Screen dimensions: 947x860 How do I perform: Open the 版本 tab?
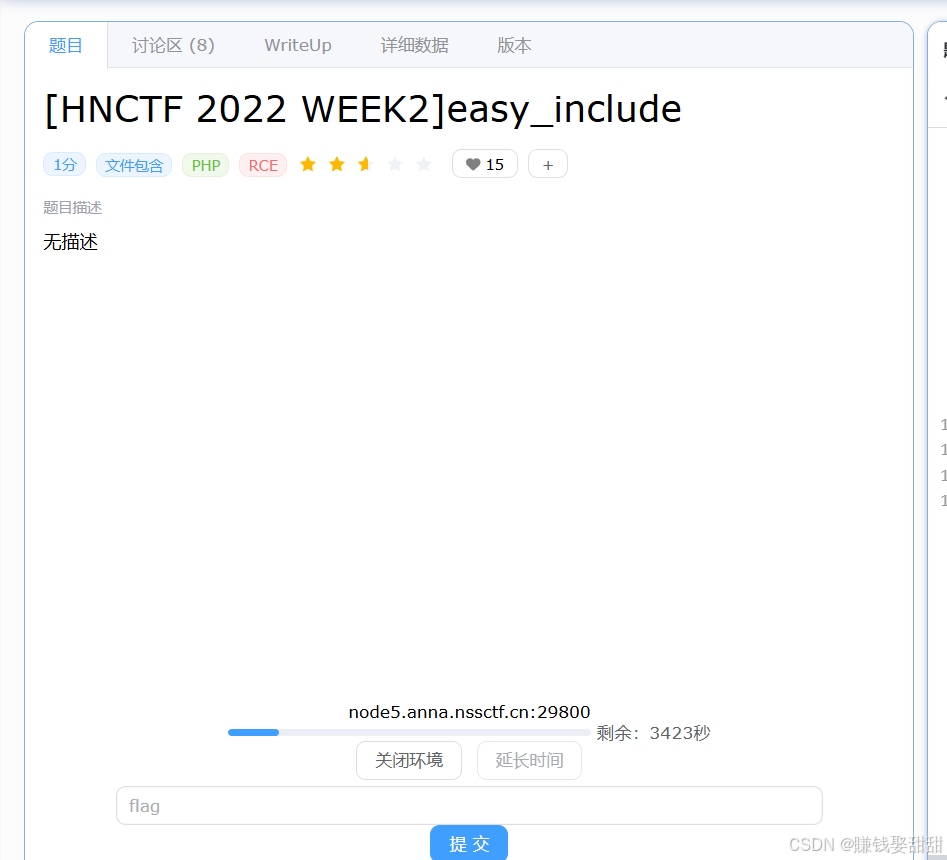pos(514,45)
